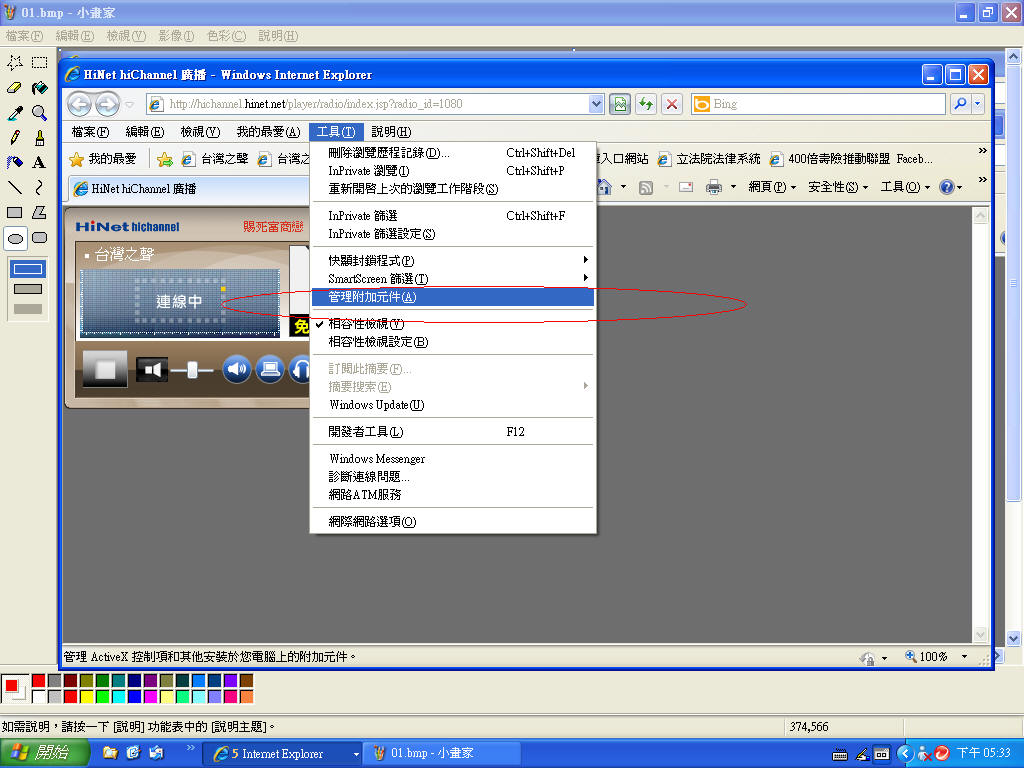
Task: Pick the yellow color swatch
Action: coord(86,697)
